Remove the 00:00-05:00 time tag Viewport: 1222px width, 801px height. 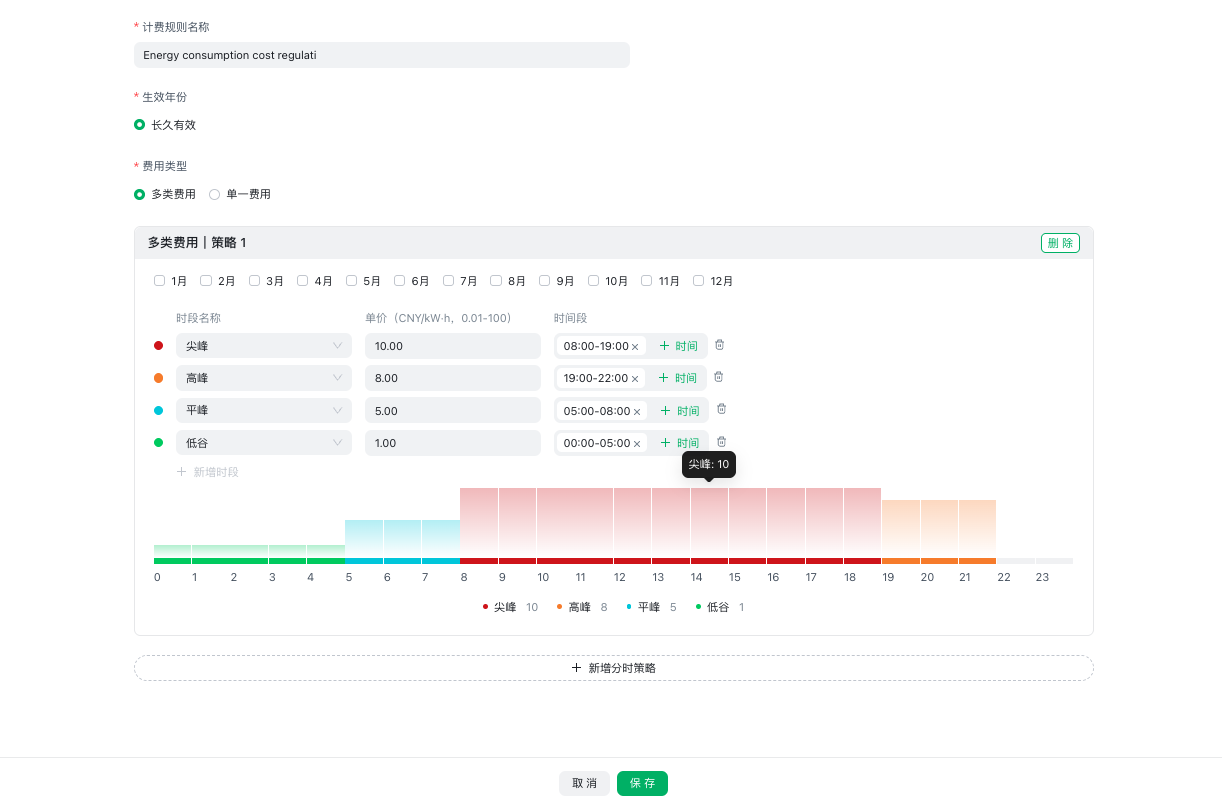click(637, 443)
